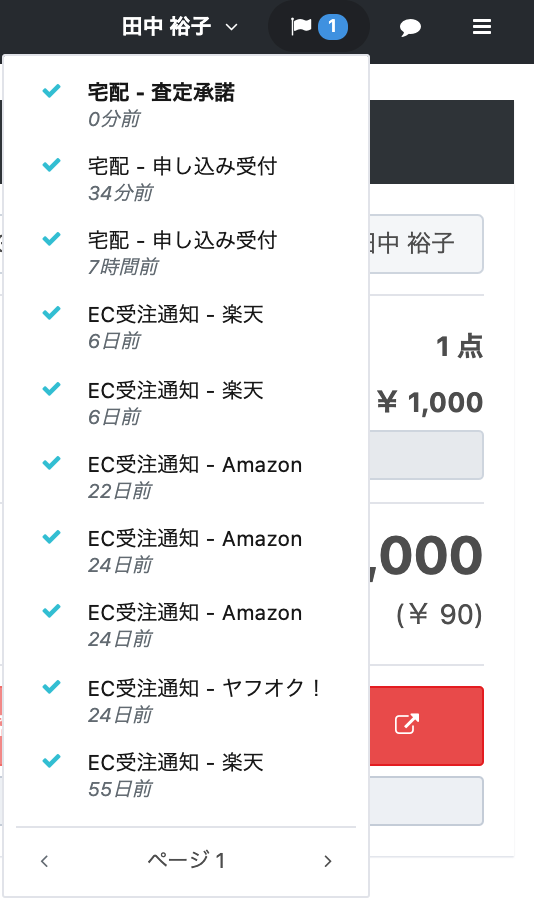Open the flag notifications icon
Viewport: 534px width, 912px height.
pos(301,26)
